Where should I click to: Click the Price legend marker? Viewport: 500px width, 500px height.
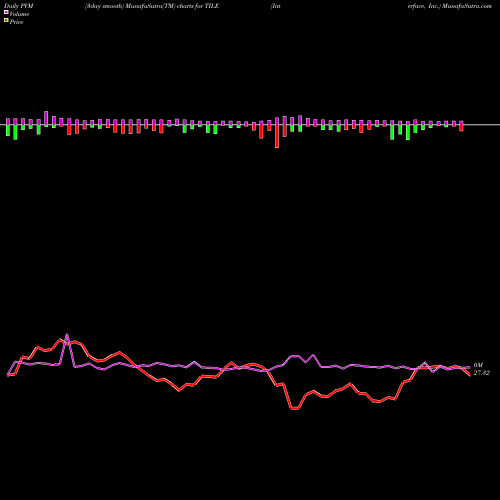coord(6,20)
